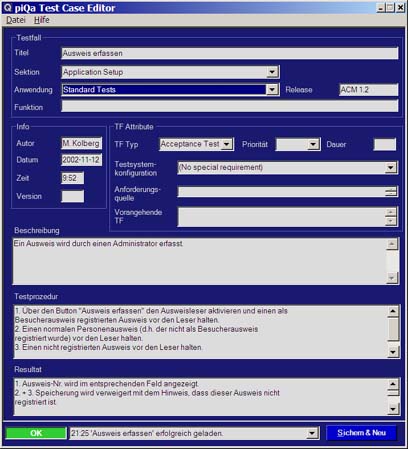Click the Vorangehende TF up arrow
This screenshot has height=449, width=408.
391,212
